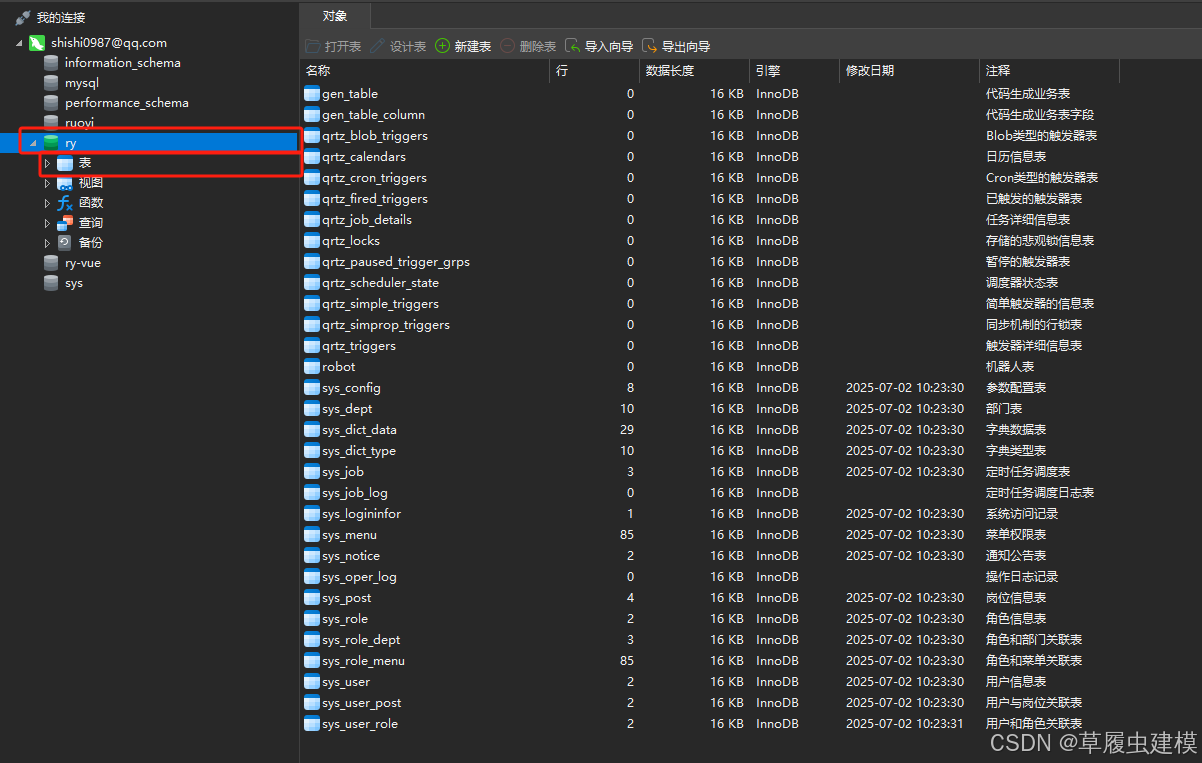The height and width of the screenshot is (763, 1202).
Task: Select the 我的连接 root label
Action: click(61, 18)
